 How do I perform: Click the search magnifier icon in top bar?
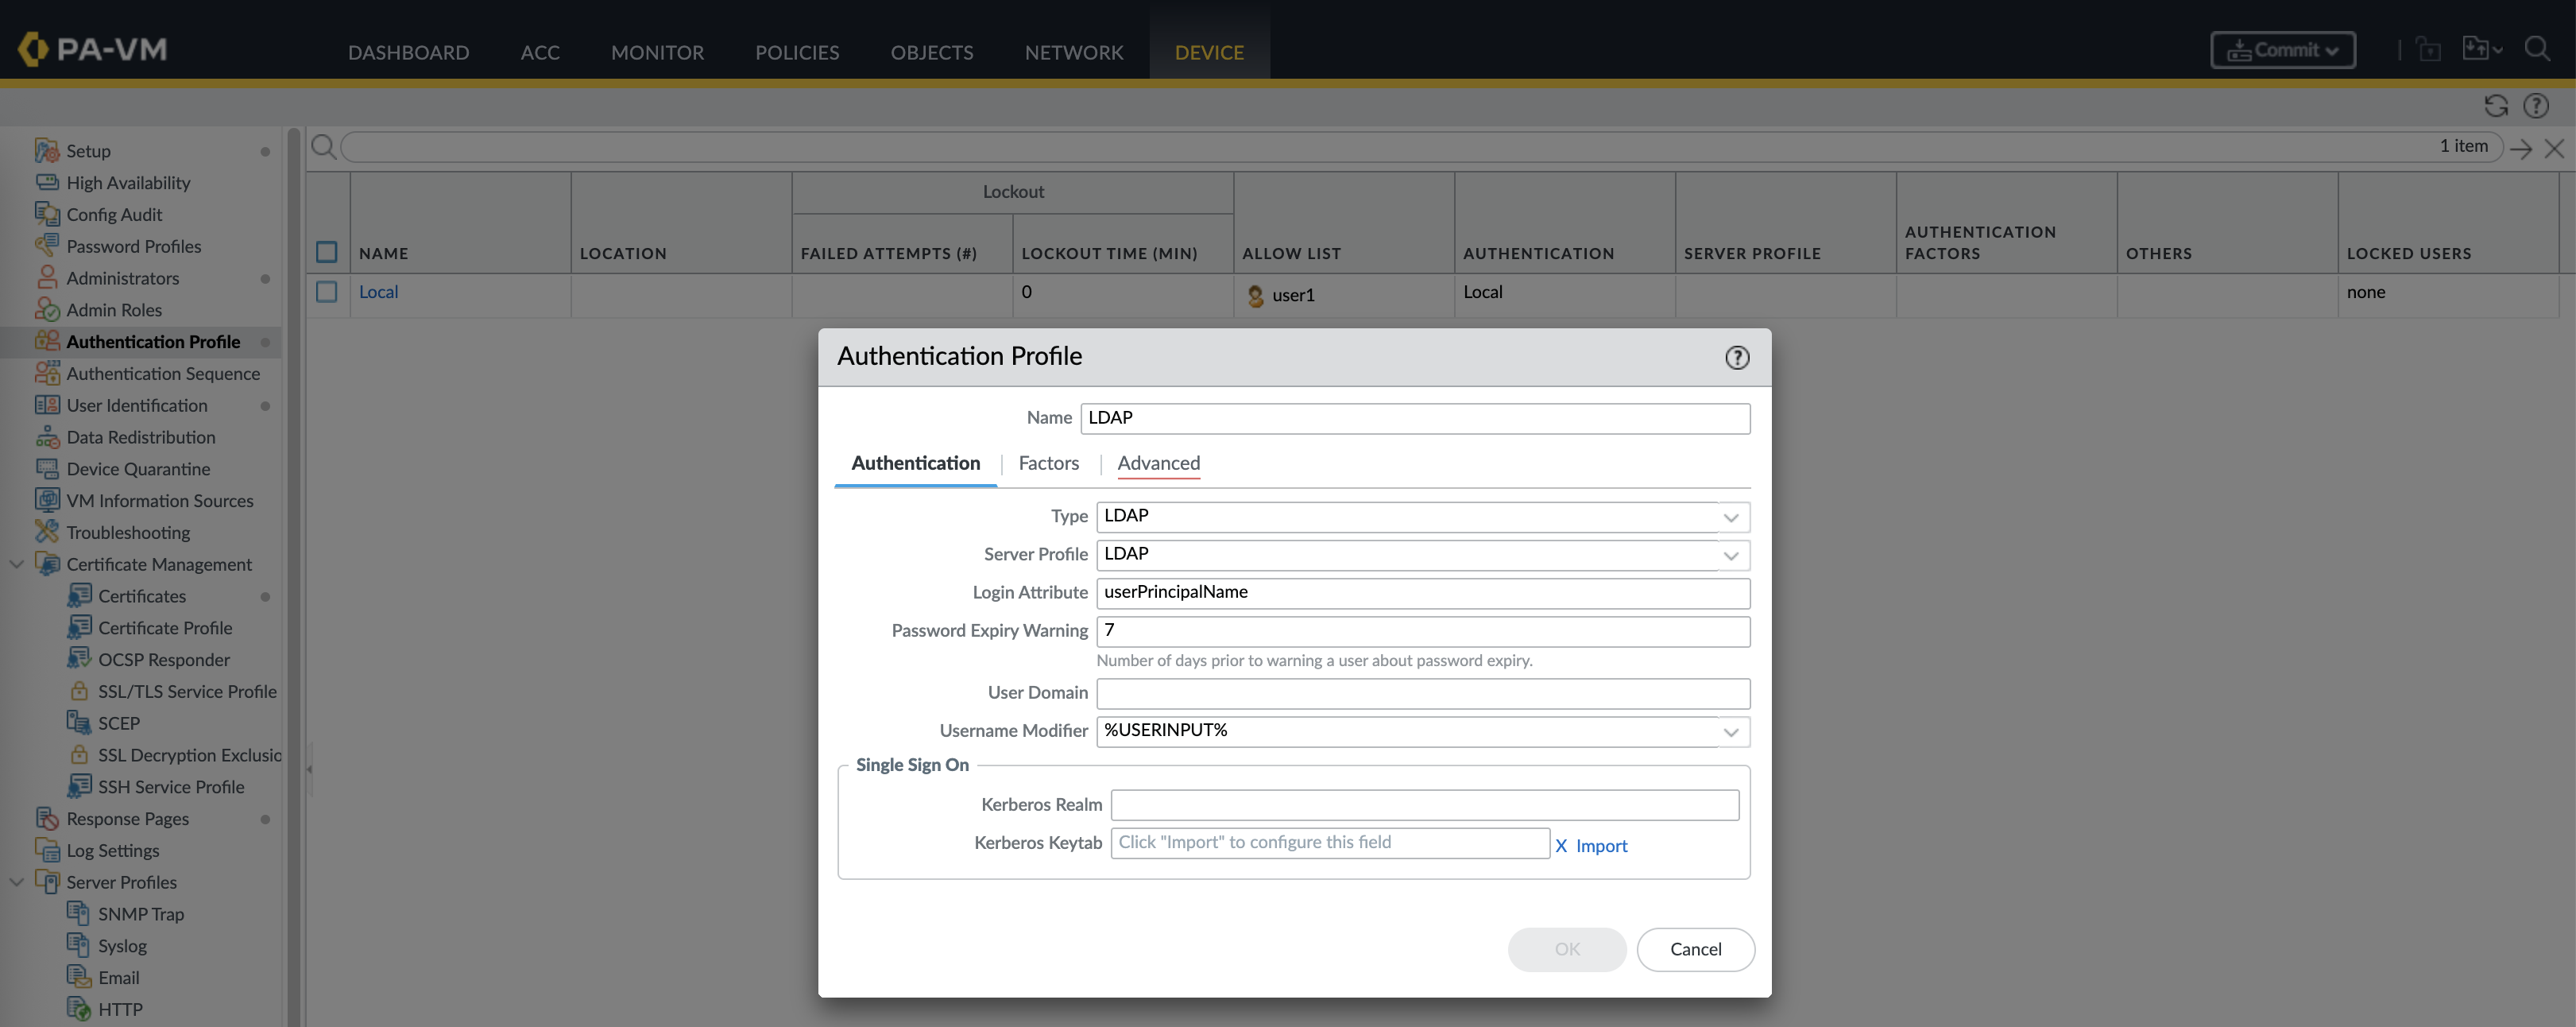(2537, 49)
